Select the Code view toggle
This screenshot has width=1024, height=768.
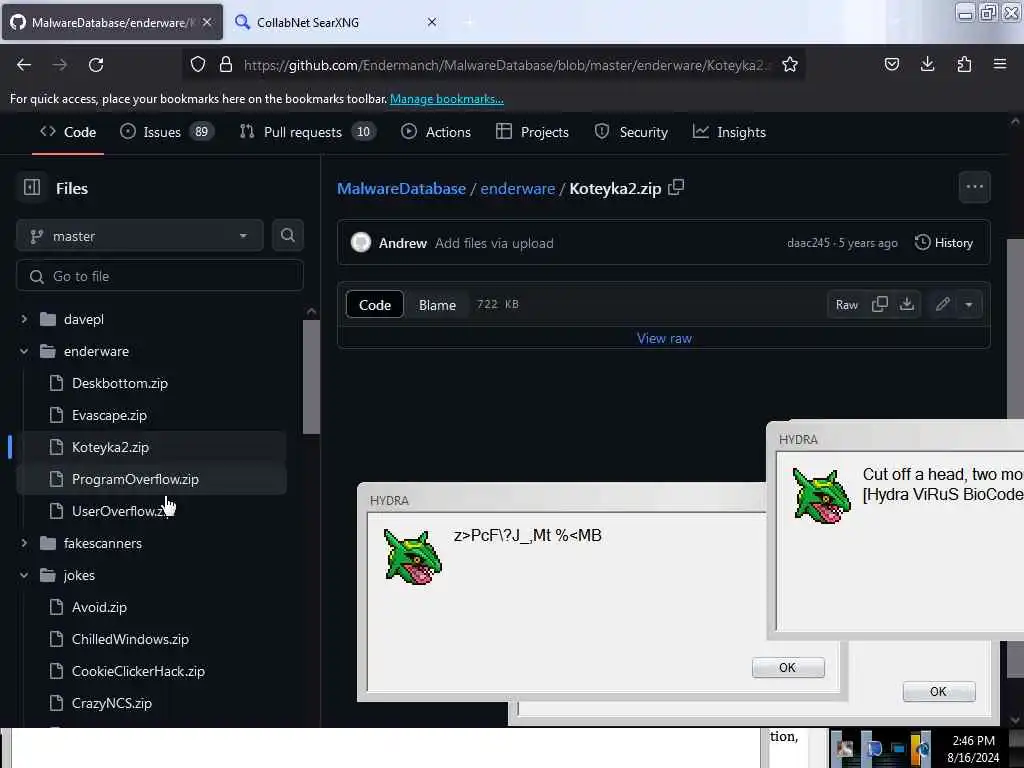(x=375, y=304)
